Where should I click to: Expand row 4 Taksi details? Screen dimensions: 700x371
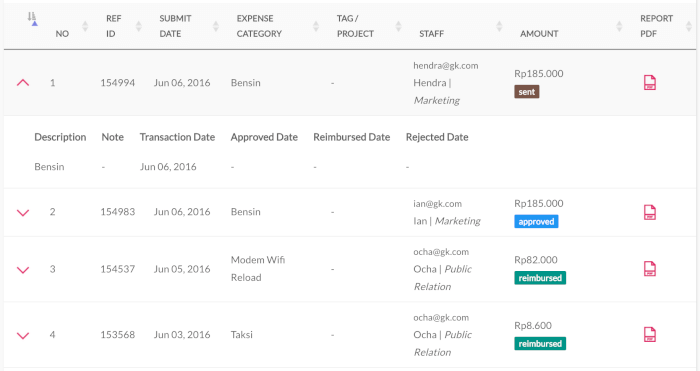pyautogui.click(x=23, y=335)
